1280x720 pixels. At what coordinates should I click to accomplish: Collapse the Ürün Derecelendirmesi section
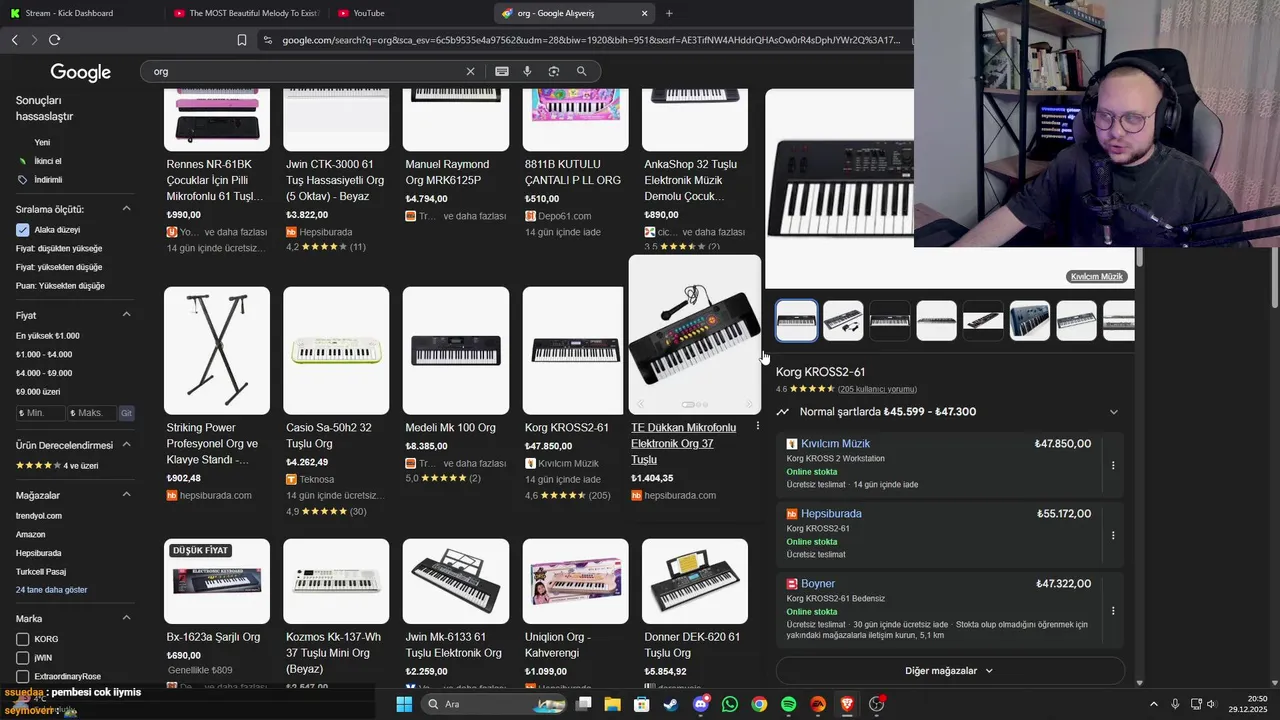[x=126, y=445]
